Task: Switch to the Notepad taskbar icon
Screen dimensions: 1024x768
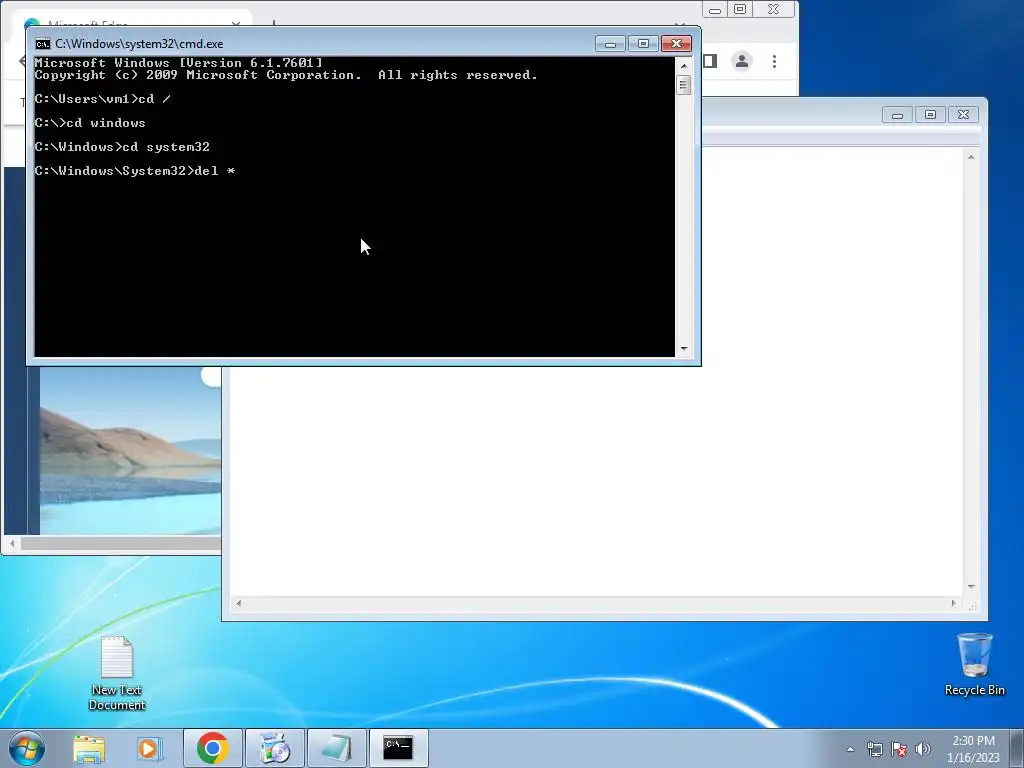Action: coord(336,748)
